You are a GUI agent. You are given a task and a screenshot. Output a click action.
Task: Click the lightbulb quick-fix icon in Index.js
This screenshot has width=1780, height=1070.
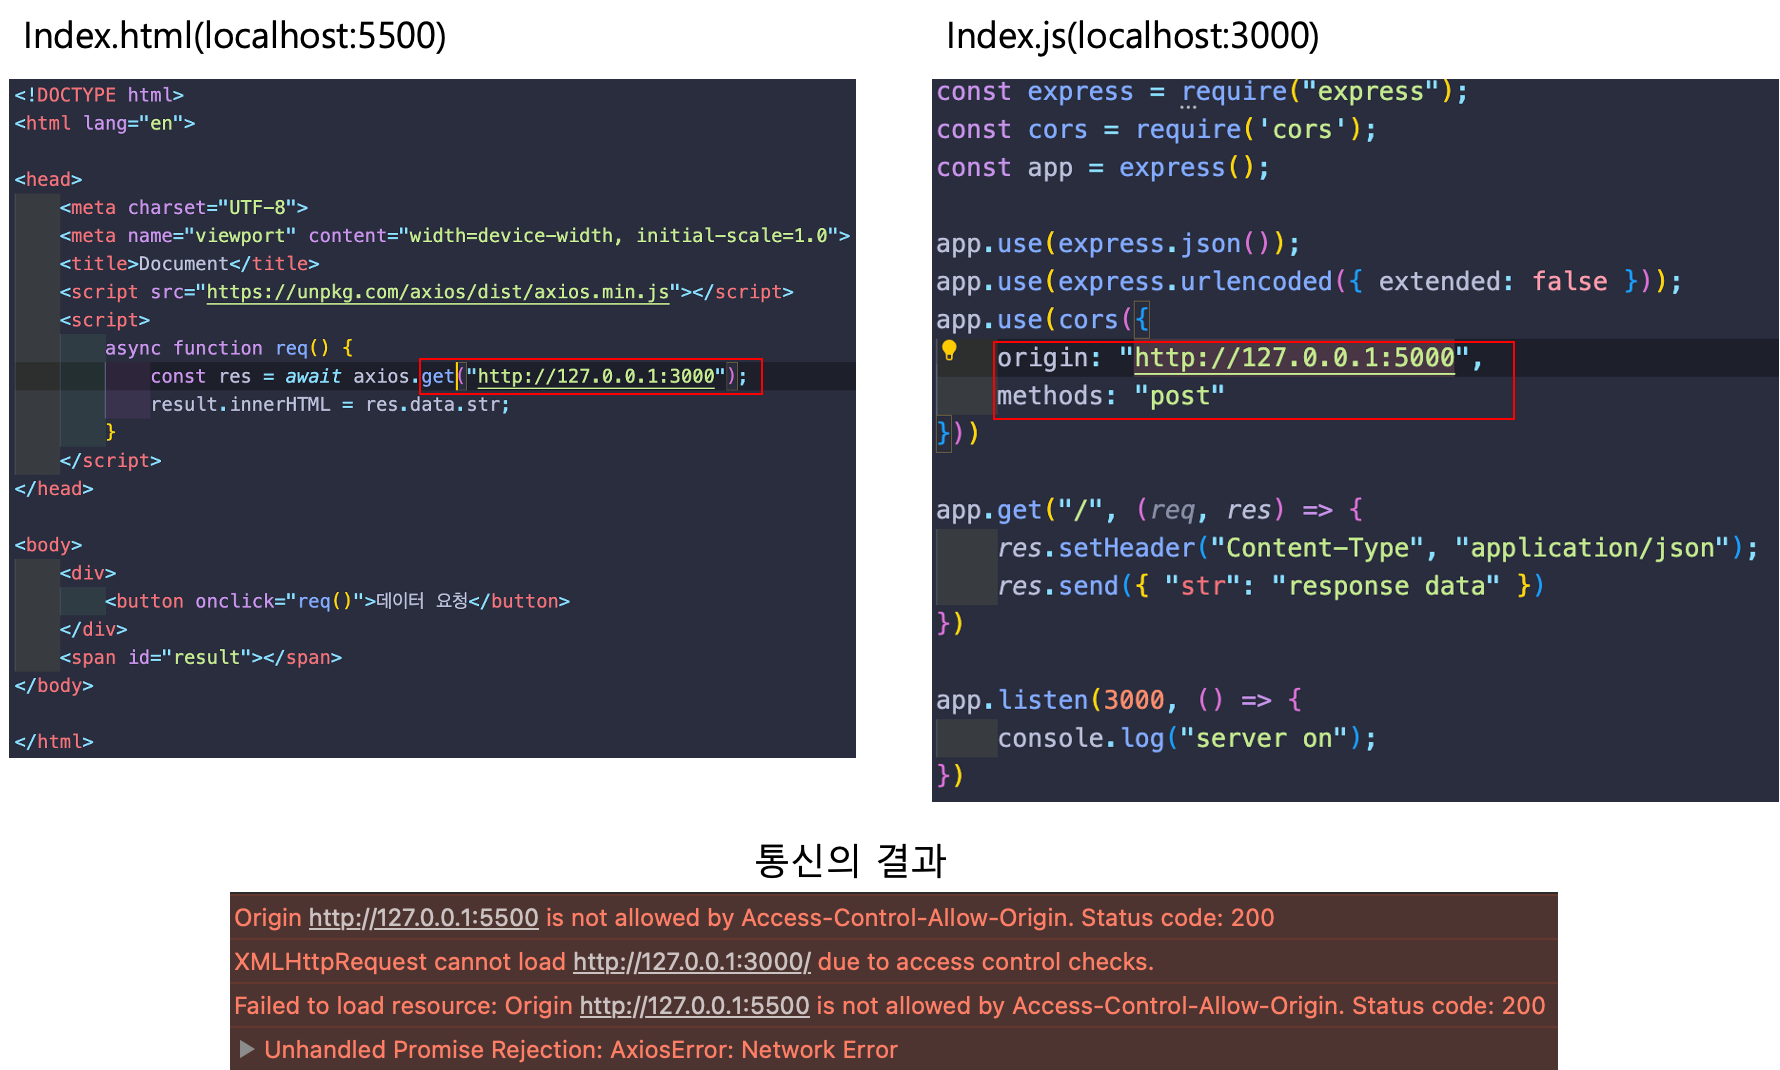pos(949,351)
